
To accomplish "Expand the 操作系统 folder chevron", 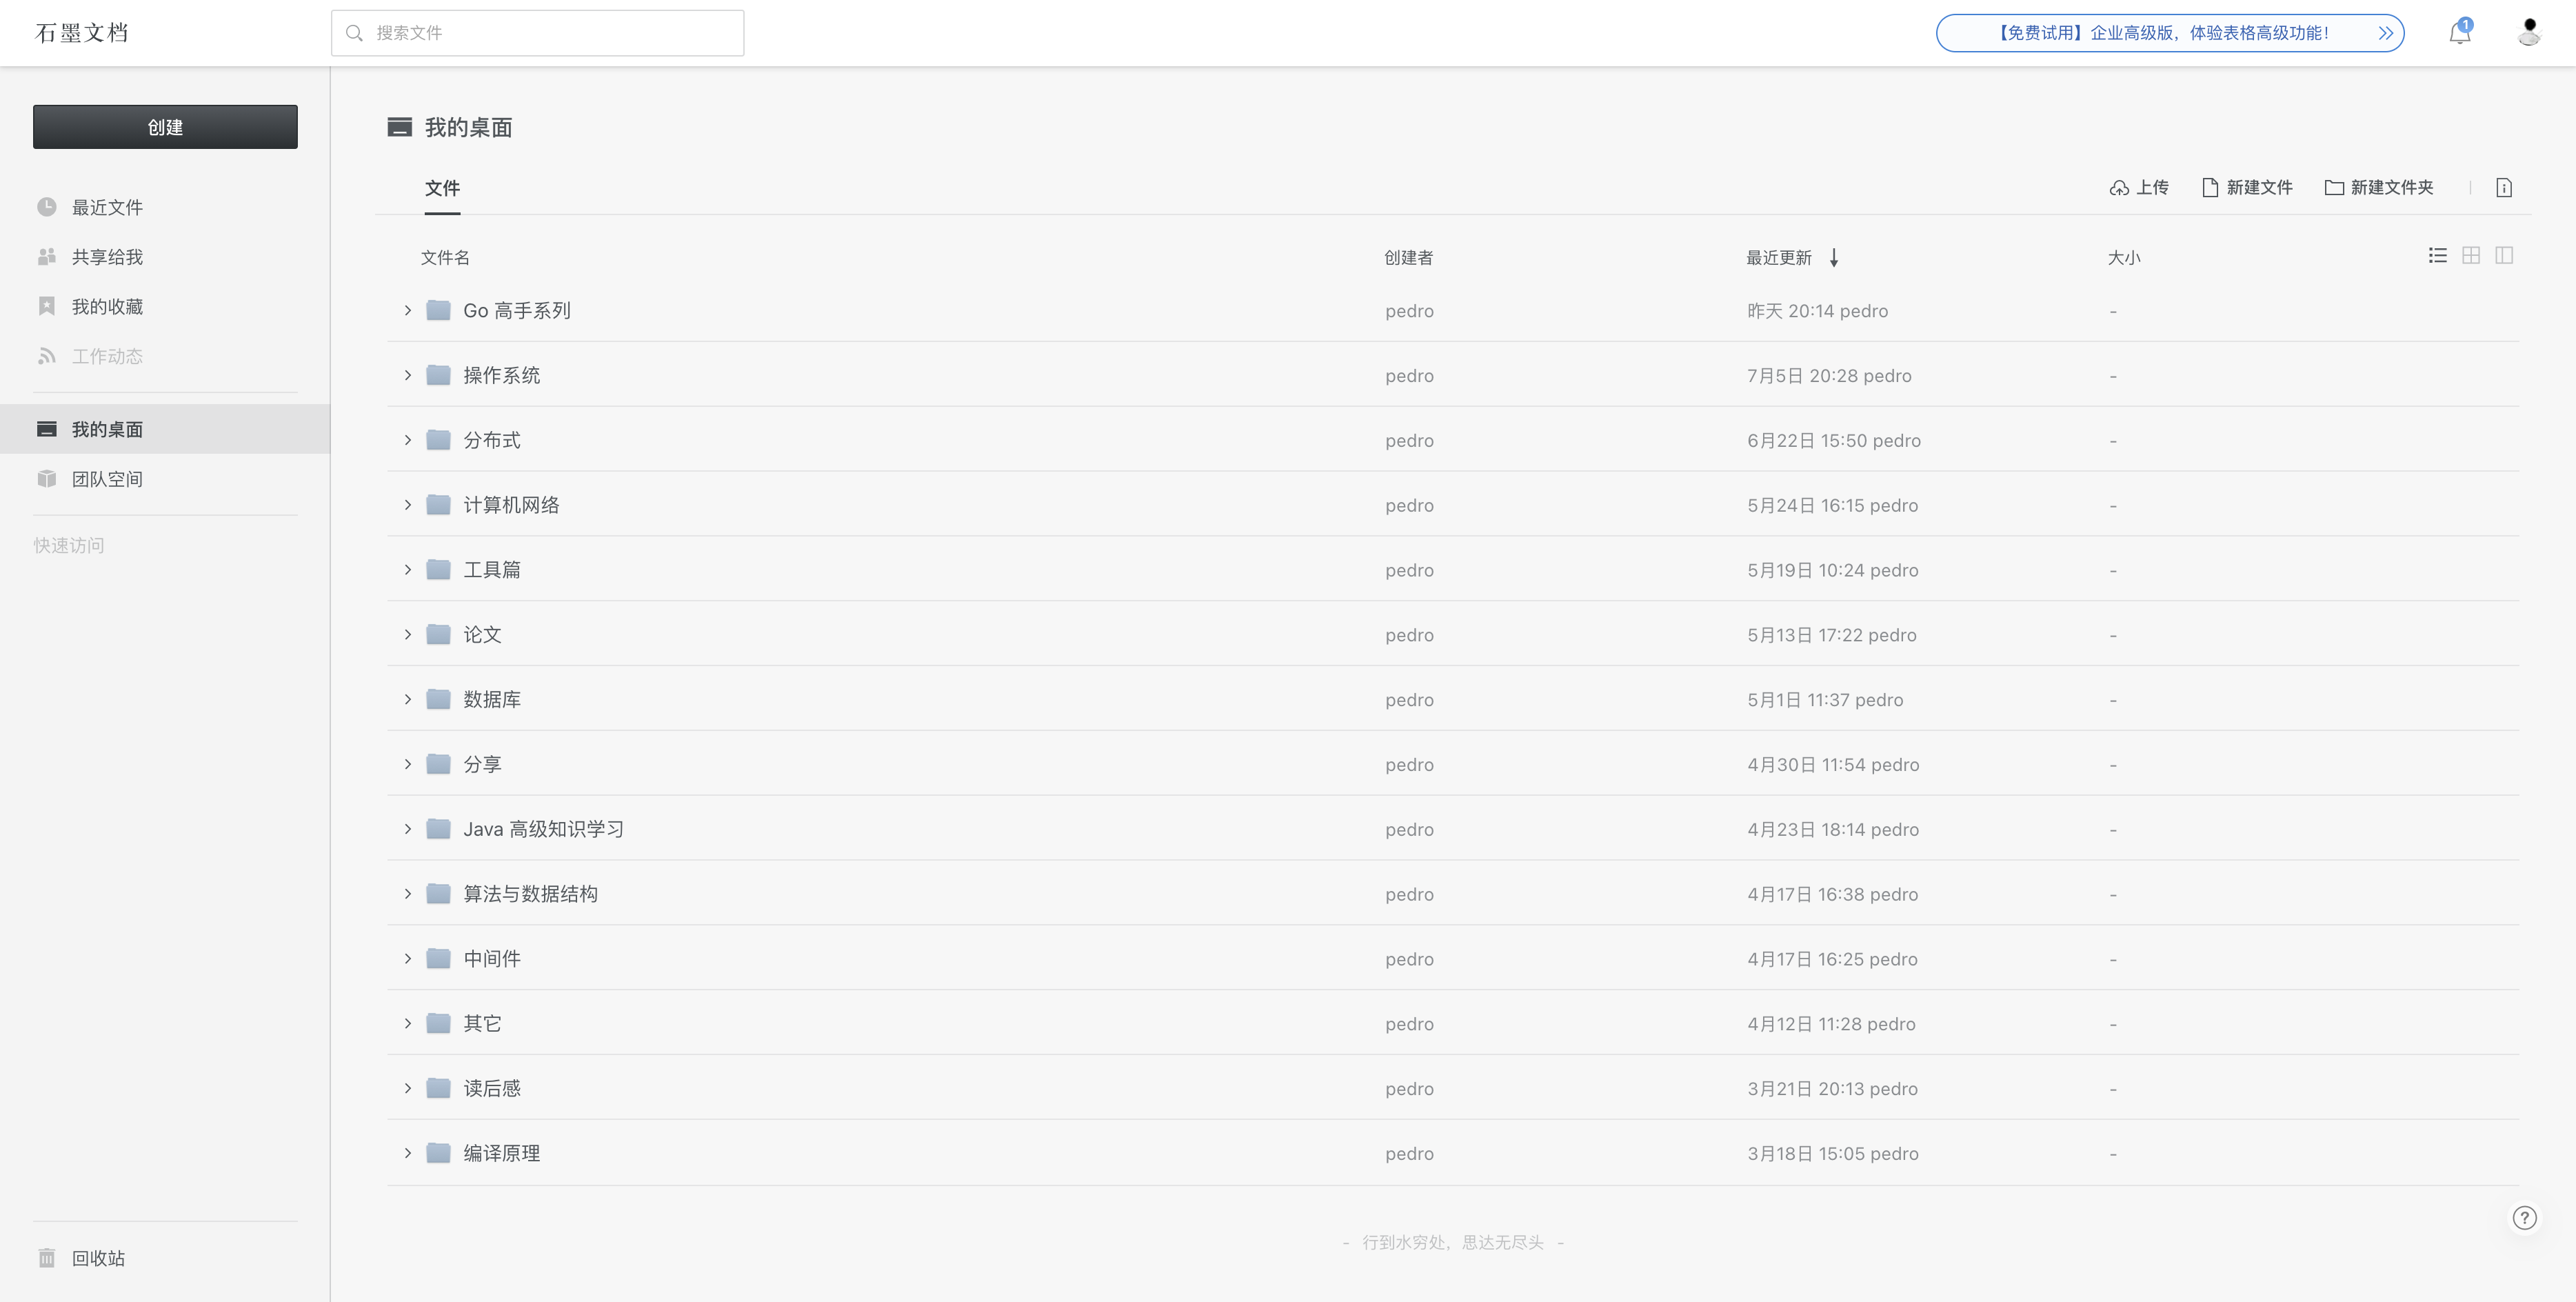I will click(x=408, y=375).
